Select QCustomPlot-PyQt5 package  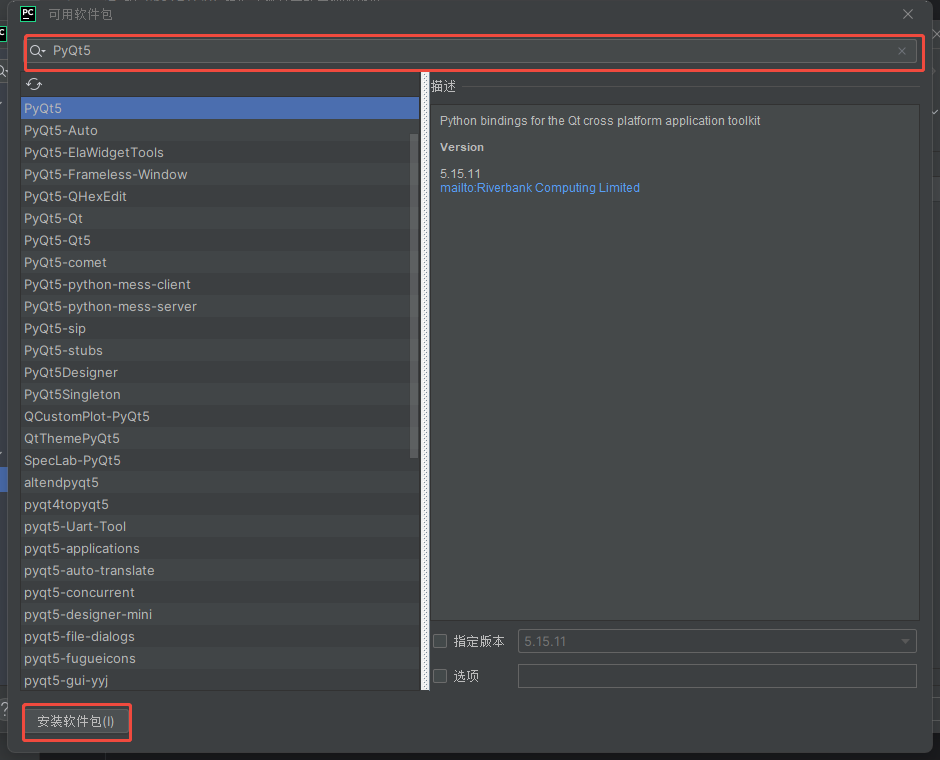(220, 417)
